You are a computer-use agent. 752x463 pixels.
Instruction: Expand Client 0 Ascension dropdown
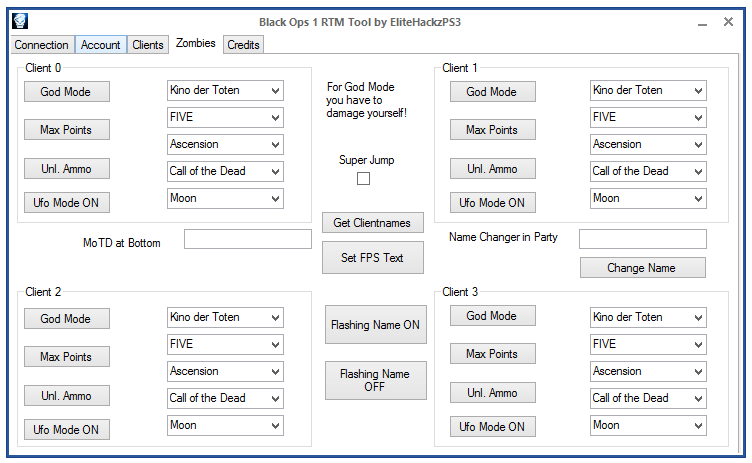(225, 144)
